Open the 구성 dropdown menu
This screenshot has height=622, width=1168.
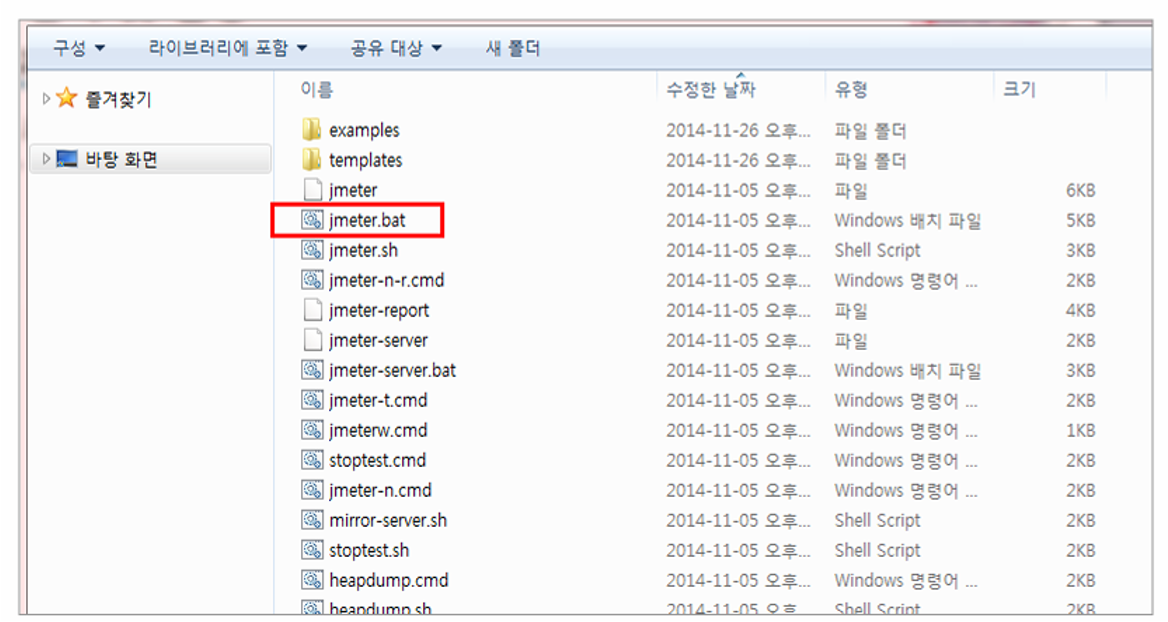tap(78, 48)
